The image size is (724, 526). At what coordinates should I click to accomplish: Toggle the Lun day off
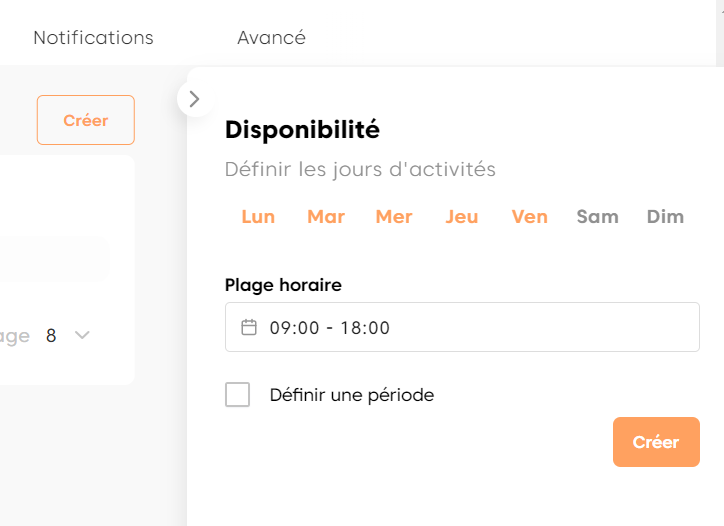tap(258, 217)
